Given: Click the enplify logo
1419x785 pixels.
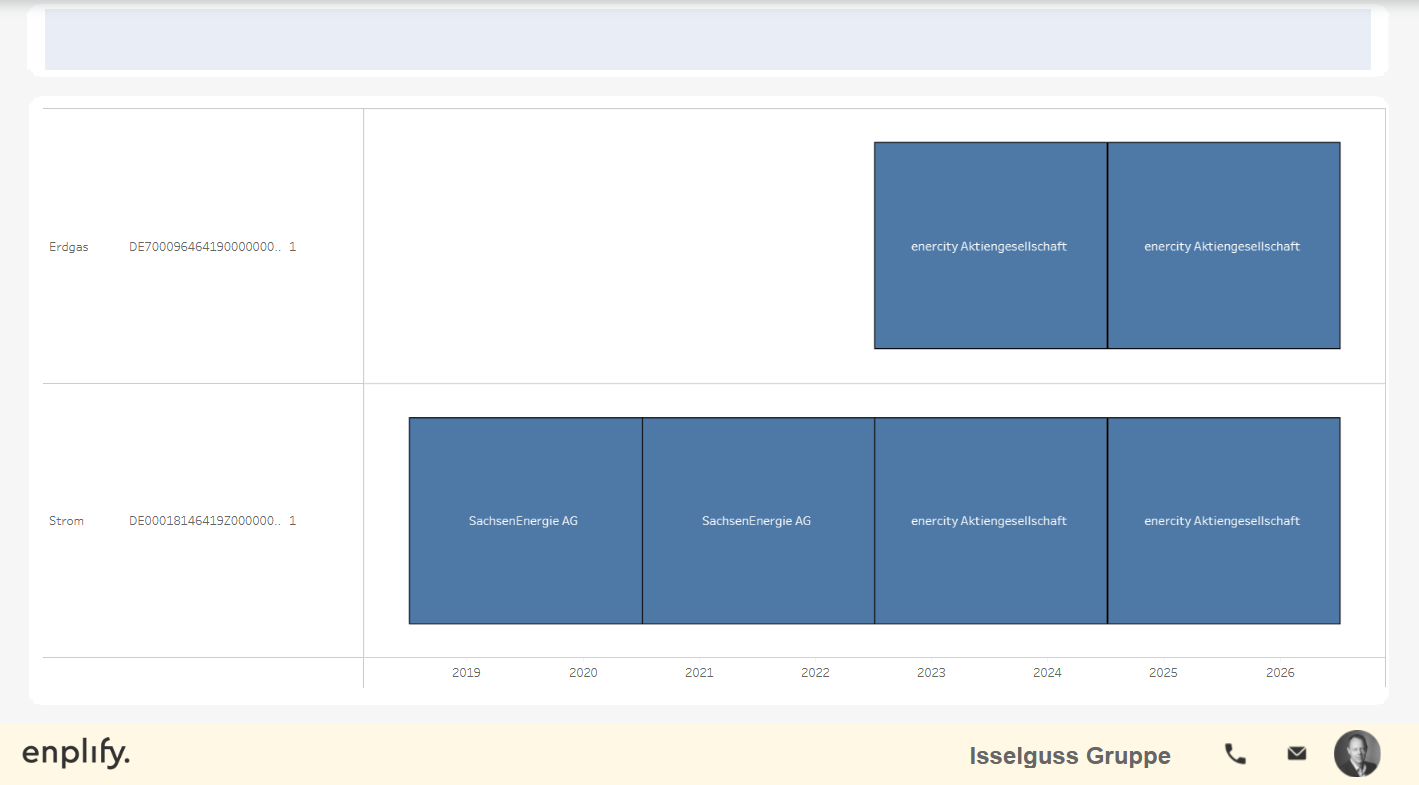Looking at the screenshot, I should pos(76,753).
